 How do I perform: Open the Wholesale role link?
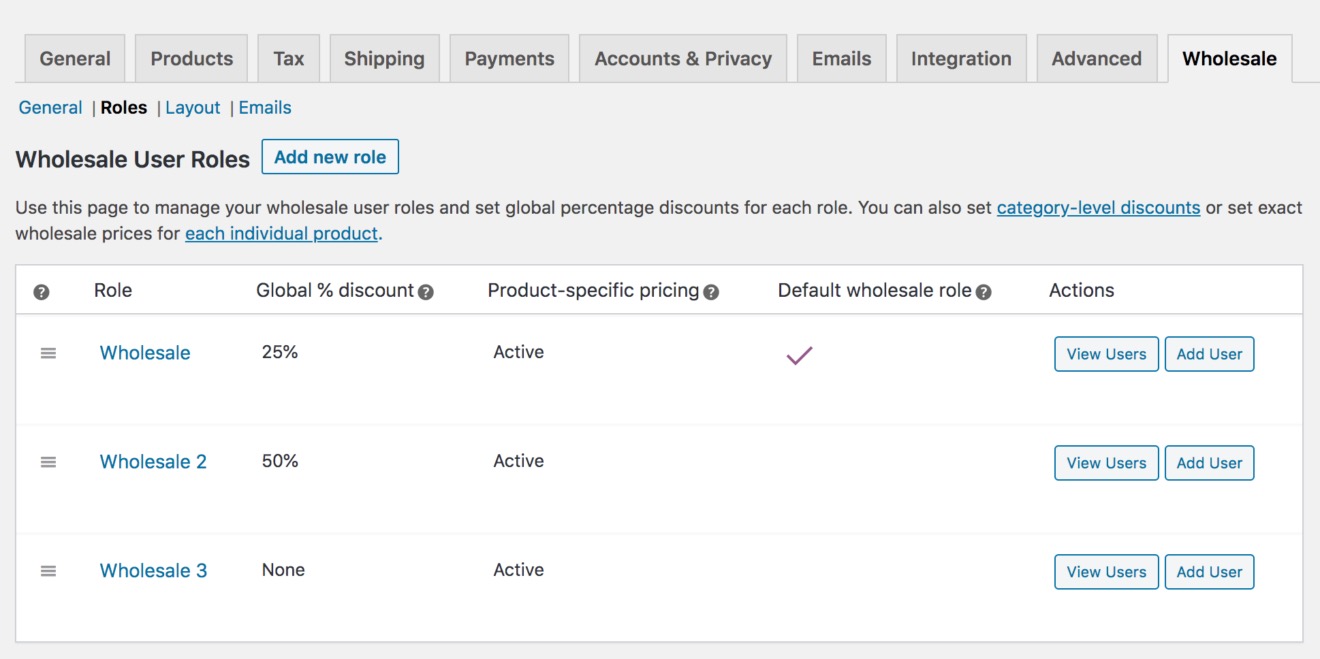145,353
